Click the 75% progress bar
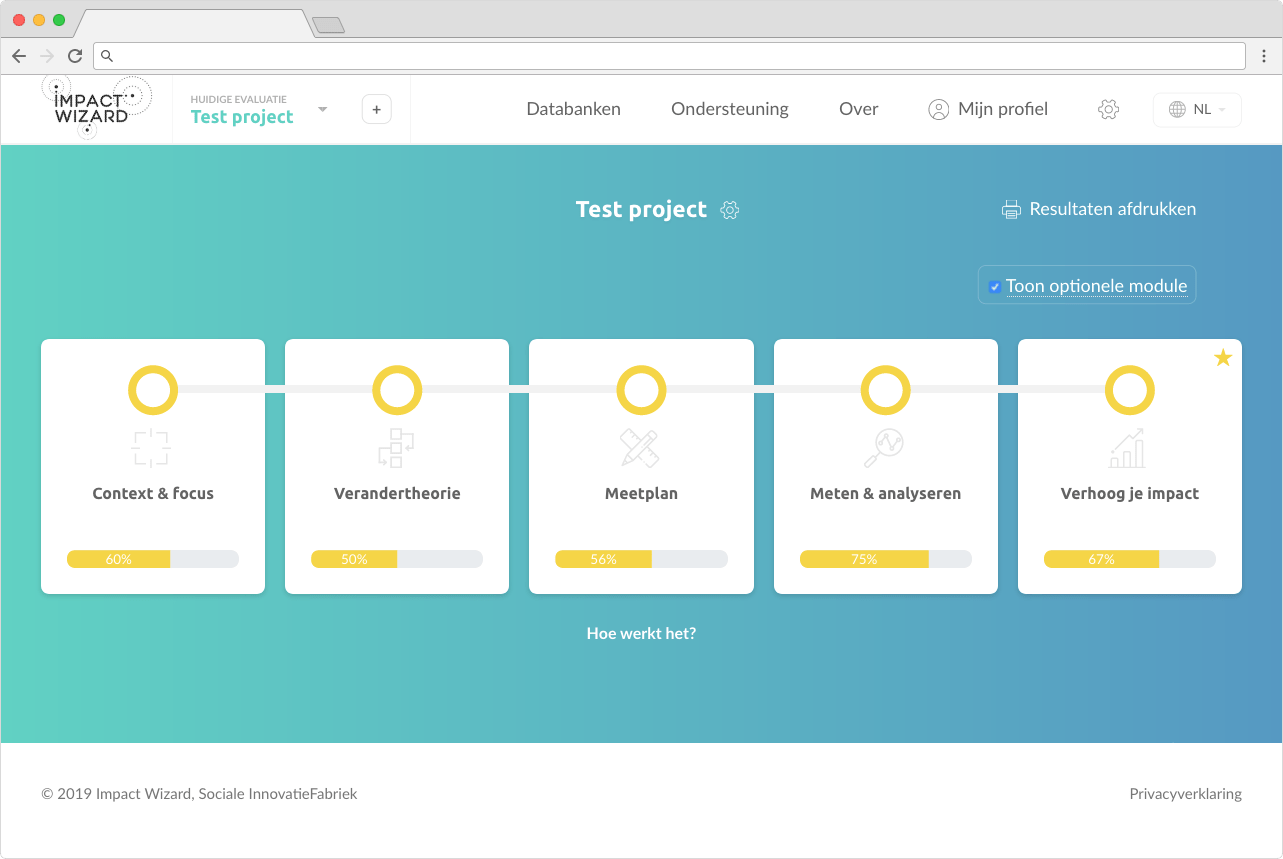The width and height of the screenshot is (1283, 859). (885, 559)
